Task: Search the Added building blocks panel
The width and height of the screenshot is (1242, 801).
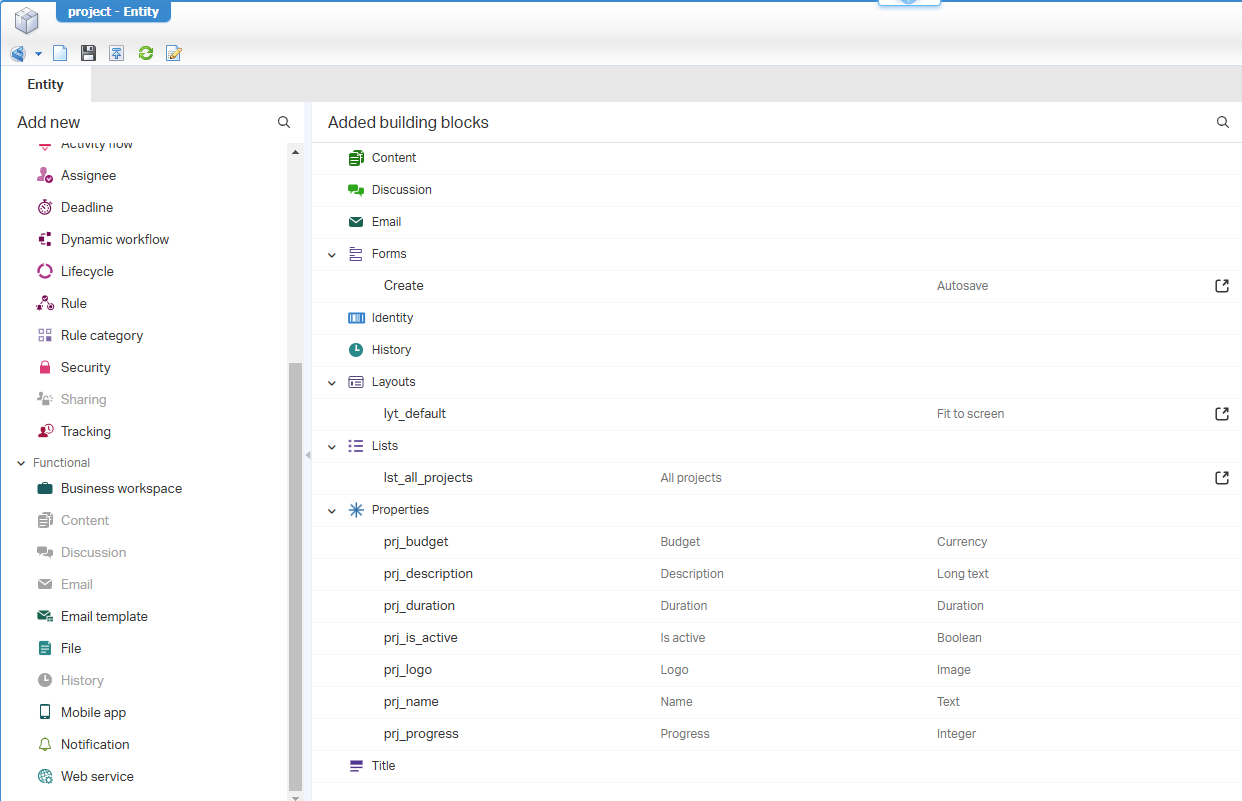Action: [x=1222, y=122]
